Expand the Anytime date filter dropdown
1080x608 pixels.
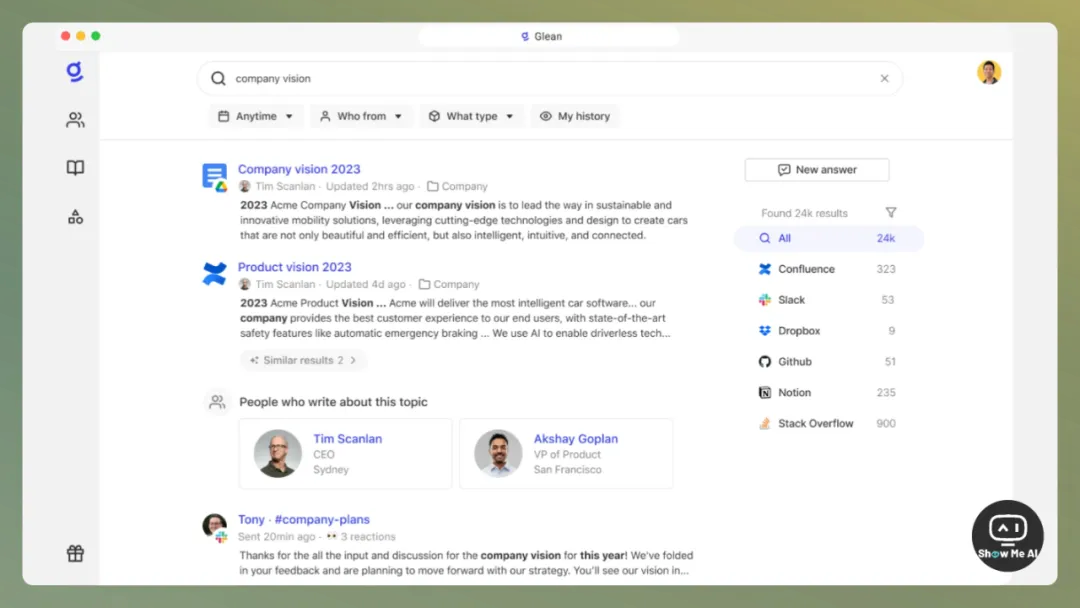click(x=256, y=116)
